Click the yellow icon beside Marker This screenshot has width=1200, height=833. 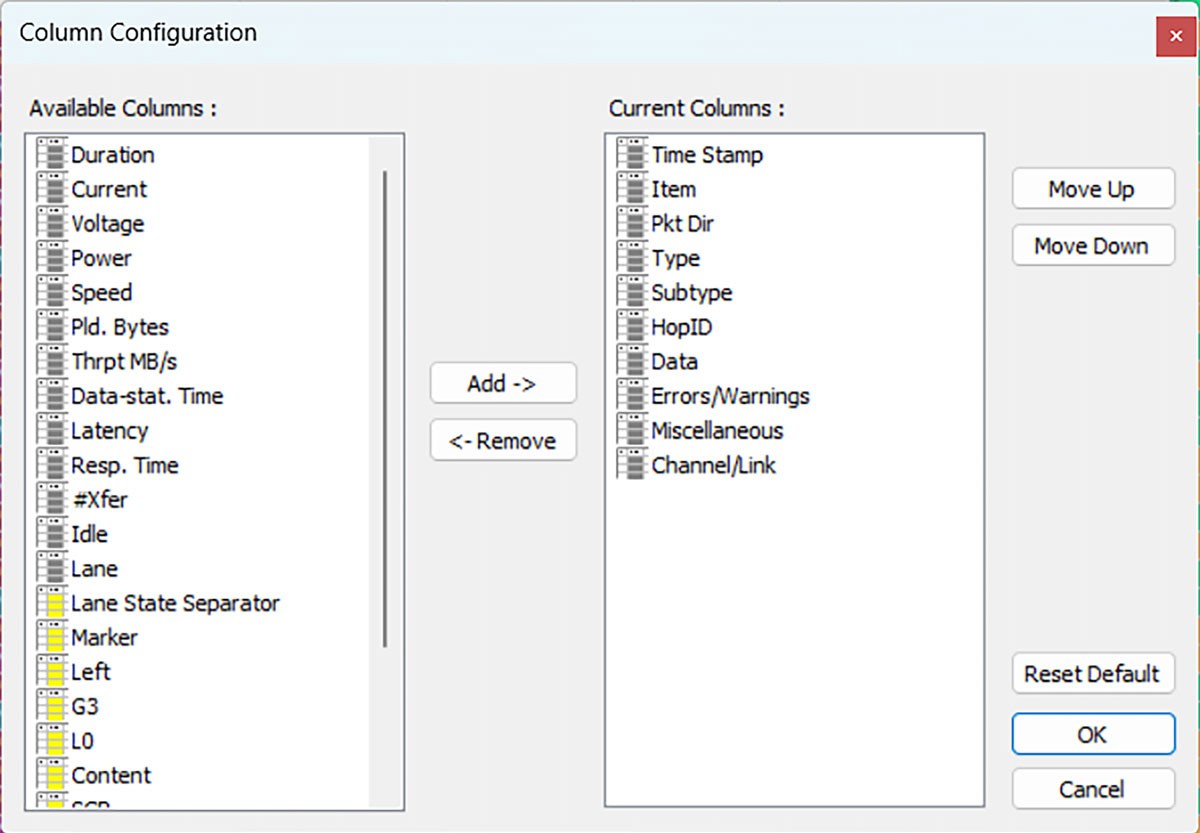point(51,637)
